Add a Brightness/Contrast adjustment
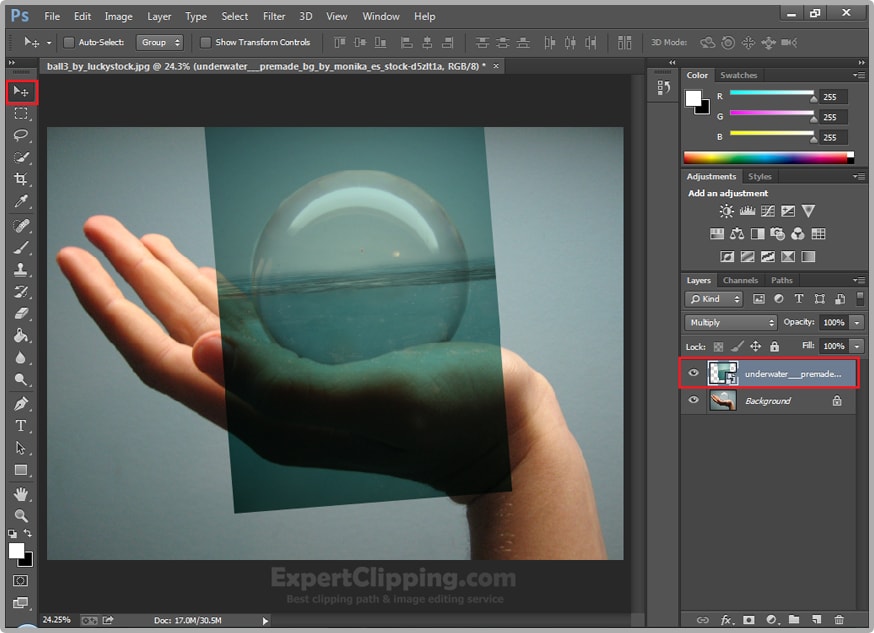Viewport: 874px width, 633px height. [x=727, y=211]
